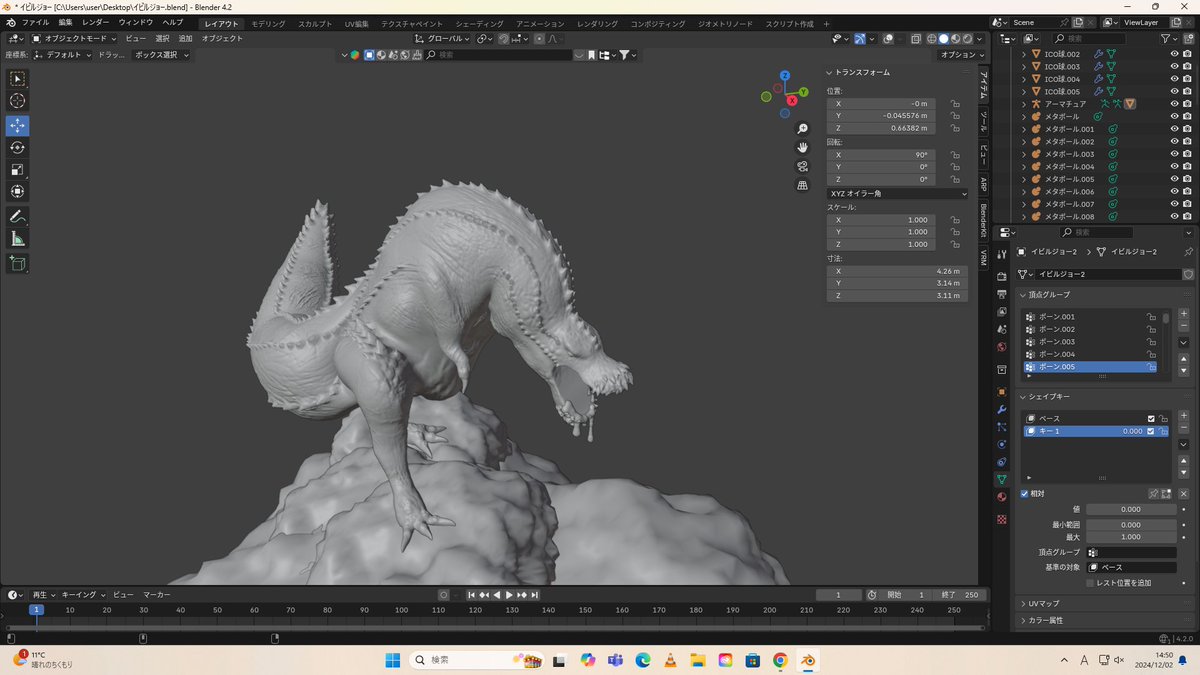The height and width of the screenshot is (675, 1200).
Task: Click the viewport pan hand icon
Action: pos(802,148)
